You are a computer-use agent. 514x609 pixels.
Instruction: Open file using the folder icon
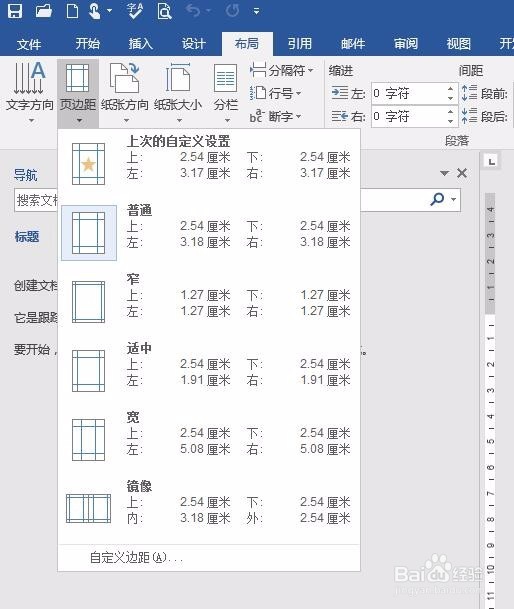pyautogui.click(x=44, y=10)
